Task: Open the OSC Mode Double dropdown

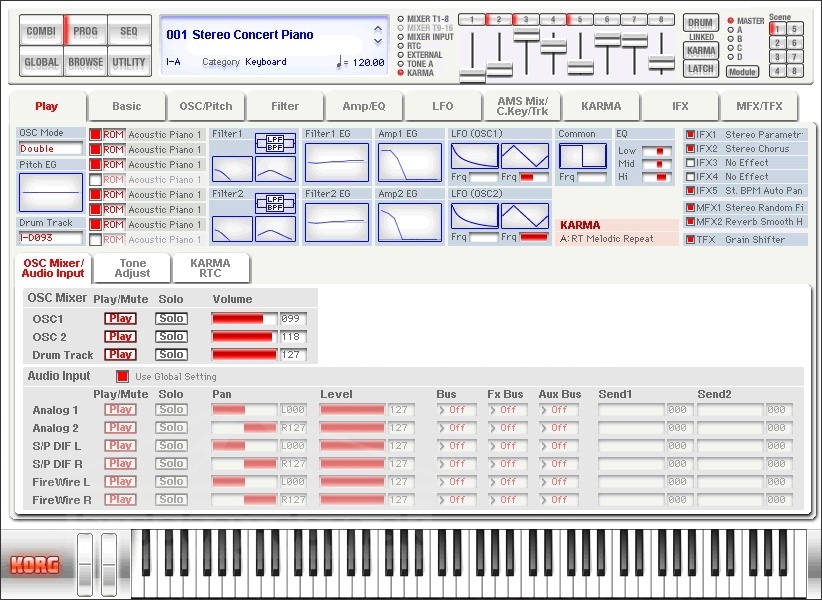Action: point(50,149)
